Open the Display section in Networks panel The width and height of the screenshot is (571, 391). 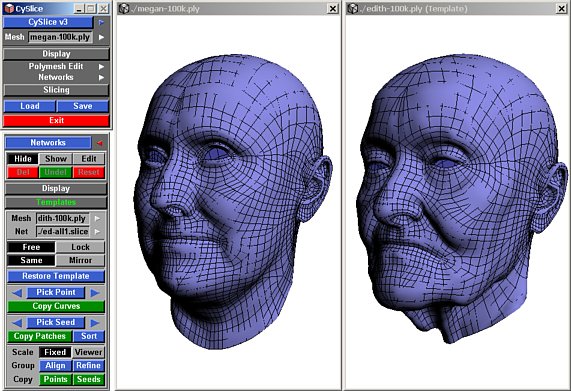pyautogui.click(x=56, y=189)
